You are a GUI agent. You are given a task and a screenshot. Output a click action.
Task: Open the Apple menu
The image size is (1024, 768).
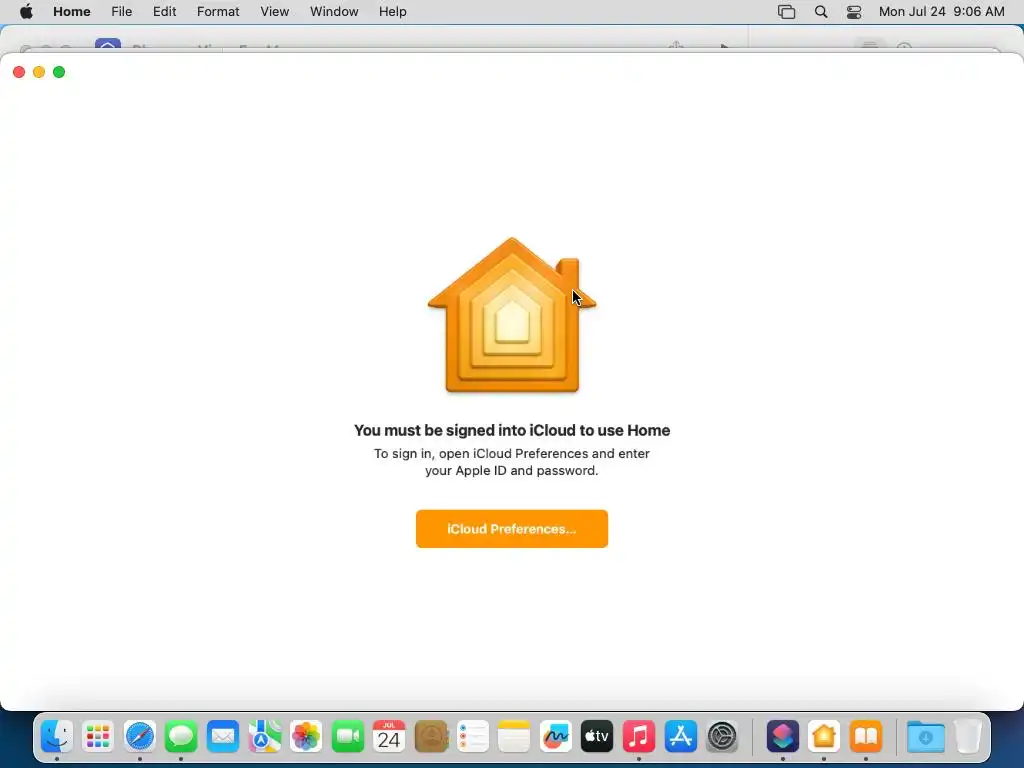26,12
